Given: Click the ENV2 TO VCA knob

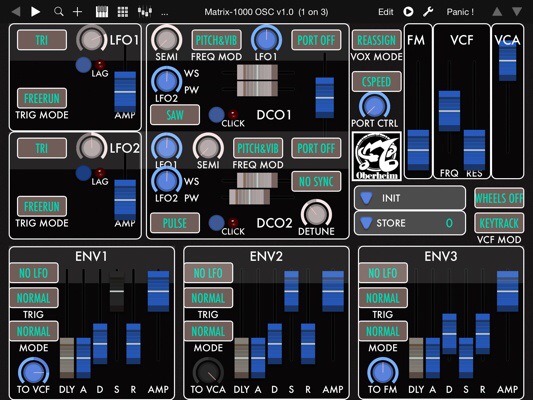Looking at the screenshot, I should (x=208, y=372).
